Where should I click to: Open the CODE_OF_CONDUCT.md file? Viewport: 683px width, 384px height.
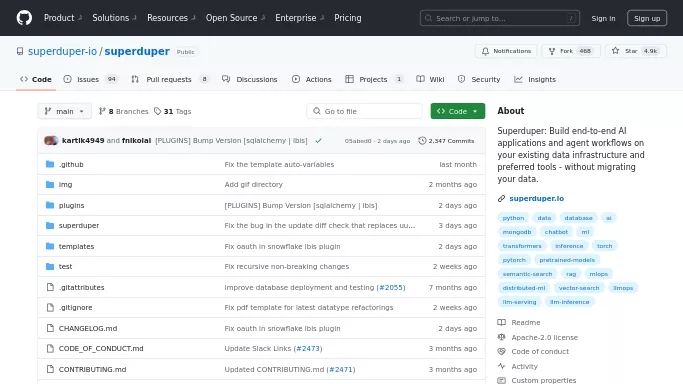101,348
